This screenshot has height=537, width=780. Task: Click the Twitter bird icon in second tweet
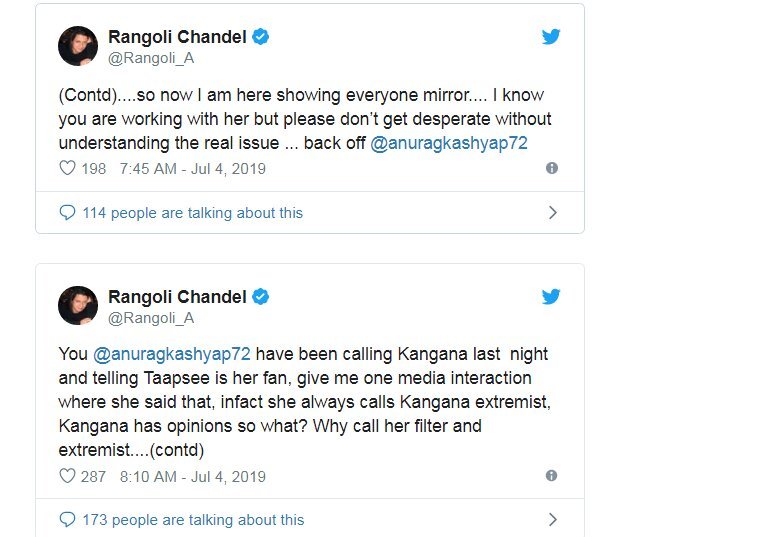[551, 297]
